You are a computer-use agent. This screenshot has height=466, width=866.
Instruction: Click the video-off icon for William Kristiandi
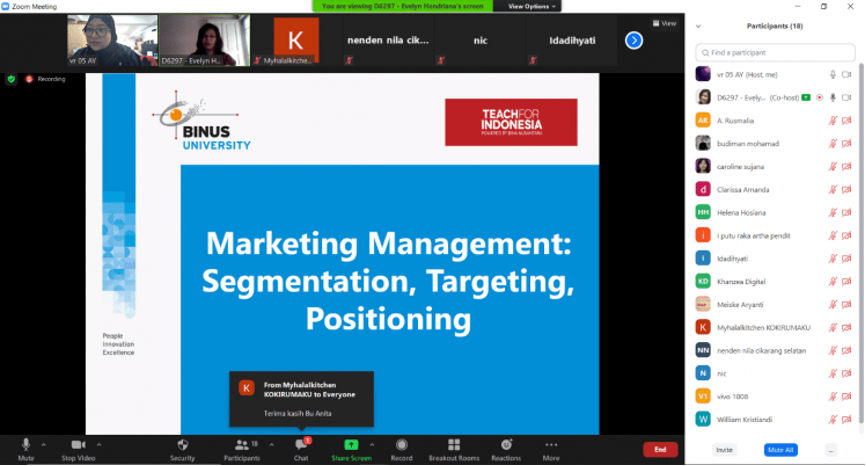point(846,420)
